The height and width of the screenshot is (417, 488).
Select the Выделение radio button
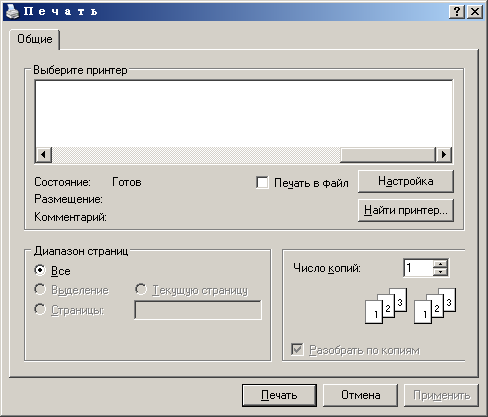pos(40,289)
